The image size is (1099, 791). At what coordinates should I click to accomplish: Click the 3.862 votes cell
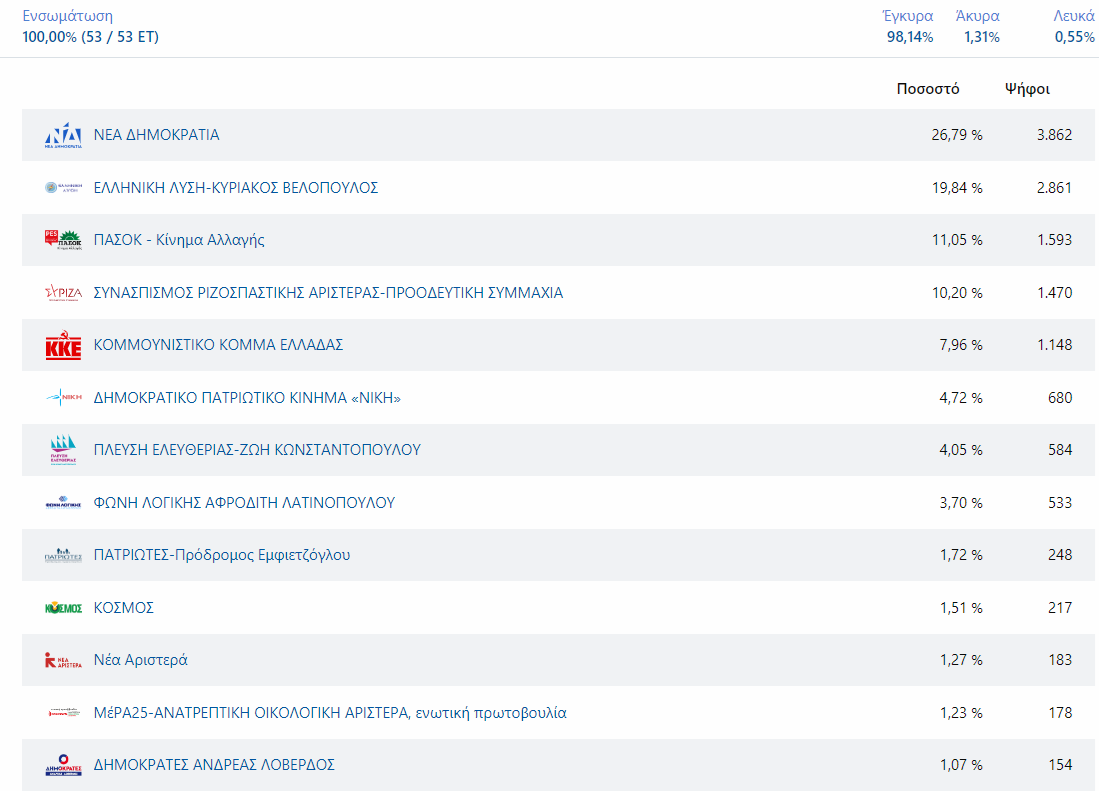(x=1055, y=135)
